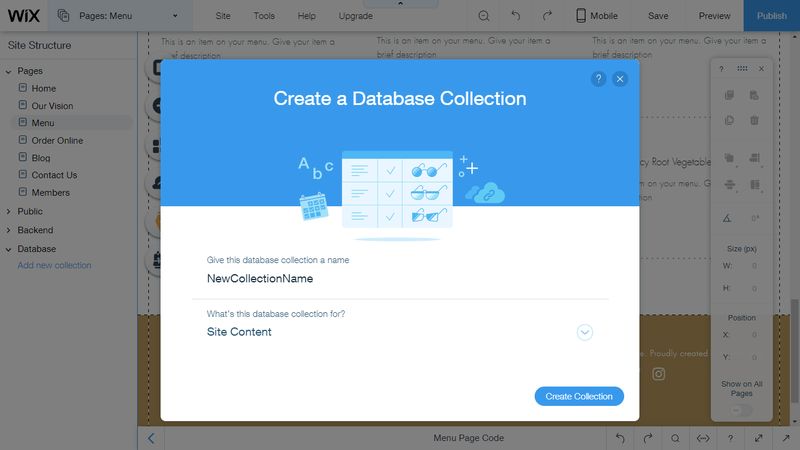The image size is (800, 450).
Task: Click the Wix logo
Action: tap(23, 16)
